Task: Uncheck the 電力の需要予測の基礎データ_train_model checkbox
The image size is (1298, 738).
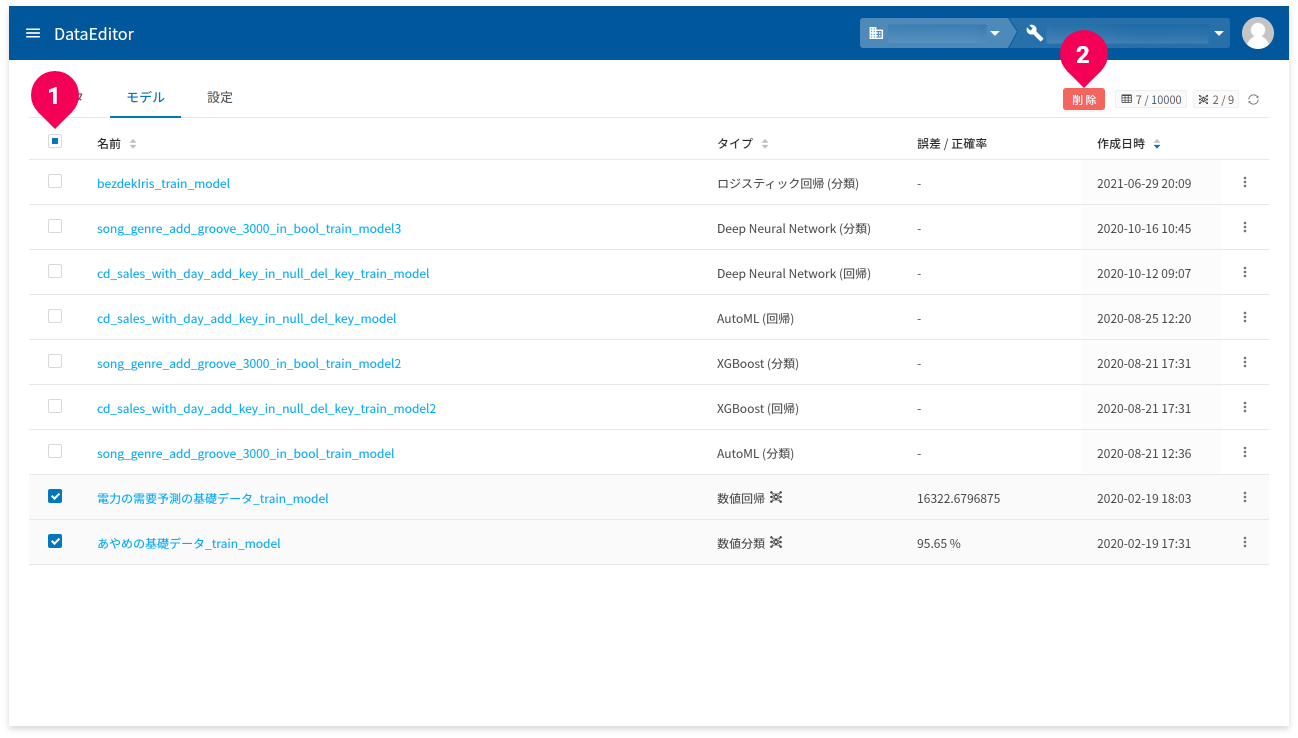Action: click(55, 496)
